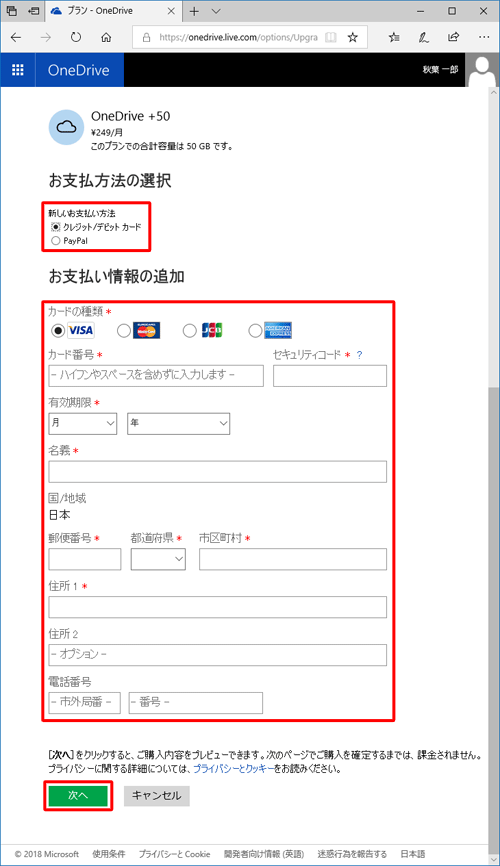Go to the browser home page
Viewport: 500px width, 866px height.
(106, 37)
